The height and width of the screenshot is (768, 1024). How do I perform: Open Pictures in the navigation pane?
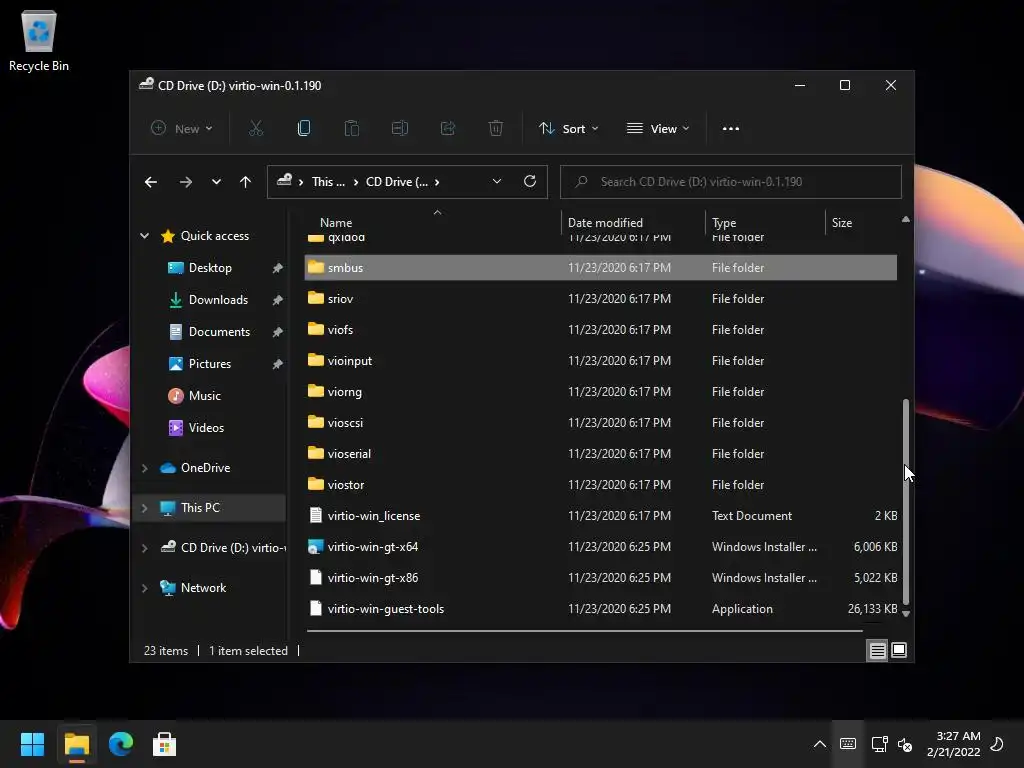tap(210, 364)
